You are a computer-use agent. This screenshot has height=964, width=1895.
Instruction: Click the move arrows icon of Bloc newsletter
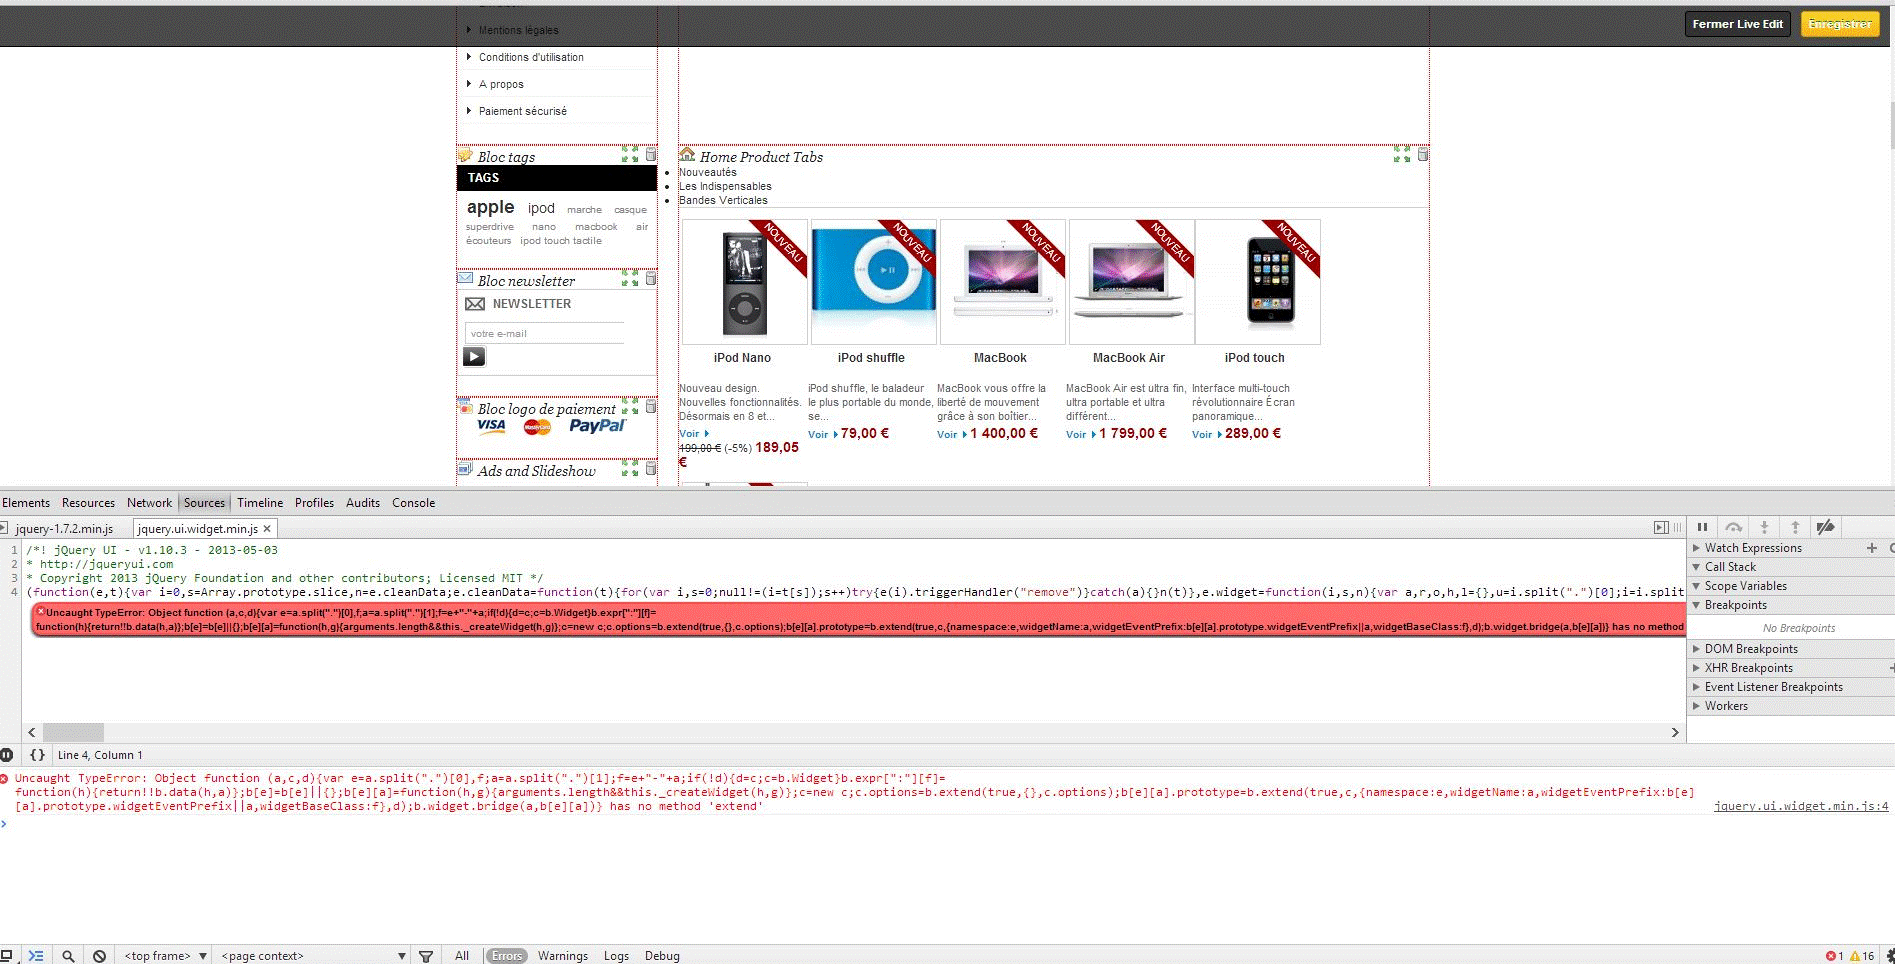tap(630, 279)
